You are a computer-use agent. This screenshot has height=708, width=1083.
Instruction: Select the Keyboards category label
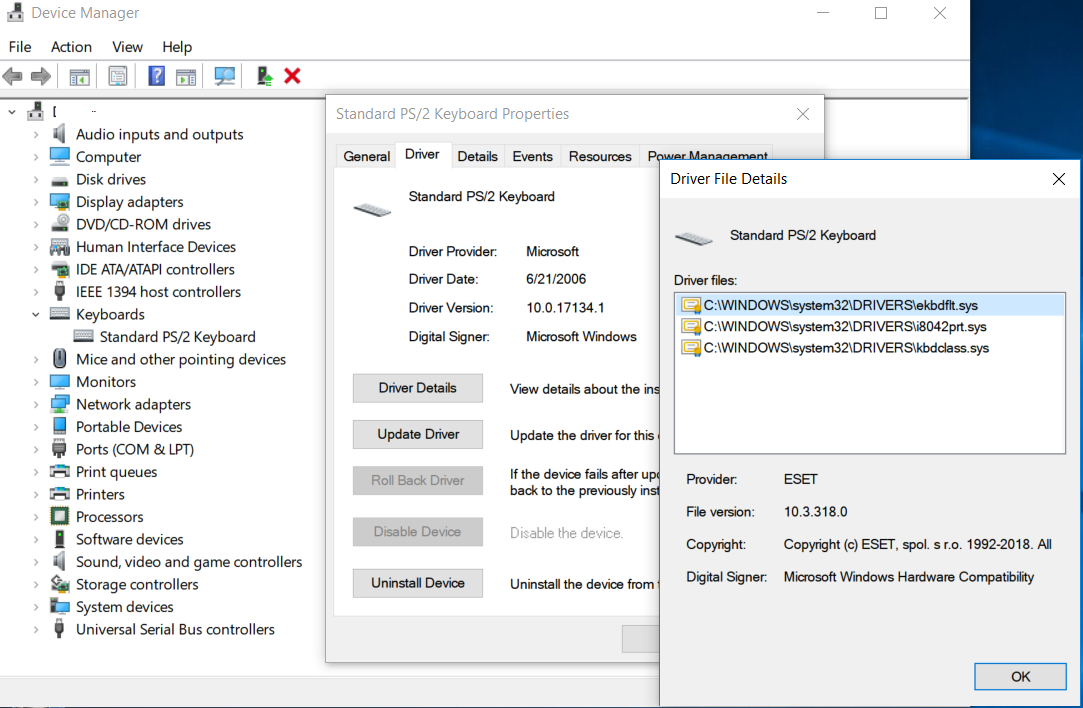point(110,314)
